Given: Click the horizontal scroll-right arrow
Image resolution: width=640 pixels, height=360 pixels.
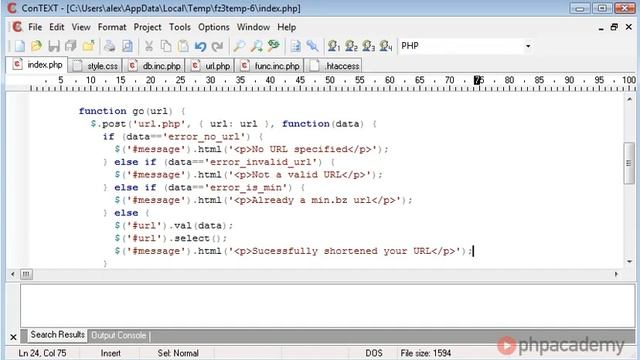Looking at the screenshot, I should coord(616,274).
